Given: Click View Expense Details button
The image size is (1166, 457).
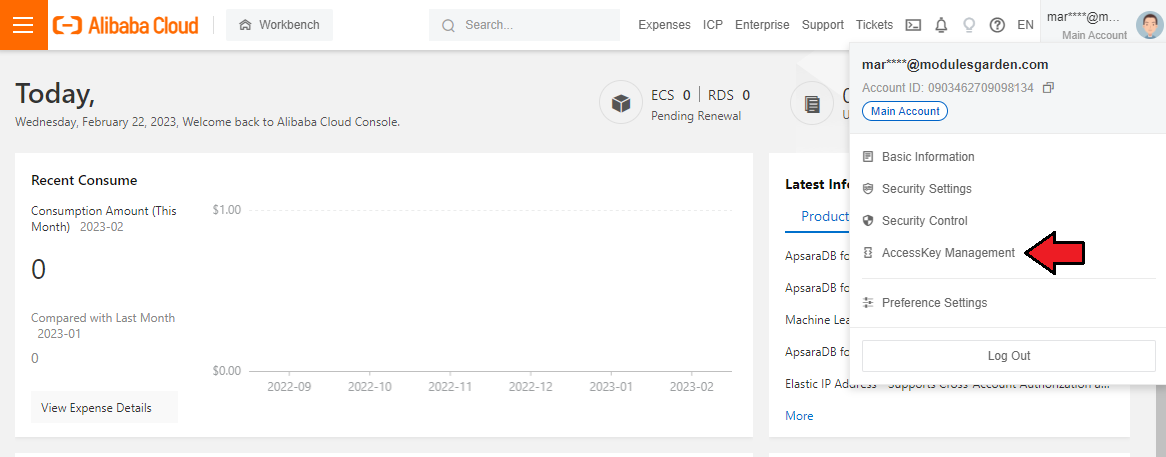Looking at the screenshot, I should coord(104,407).
